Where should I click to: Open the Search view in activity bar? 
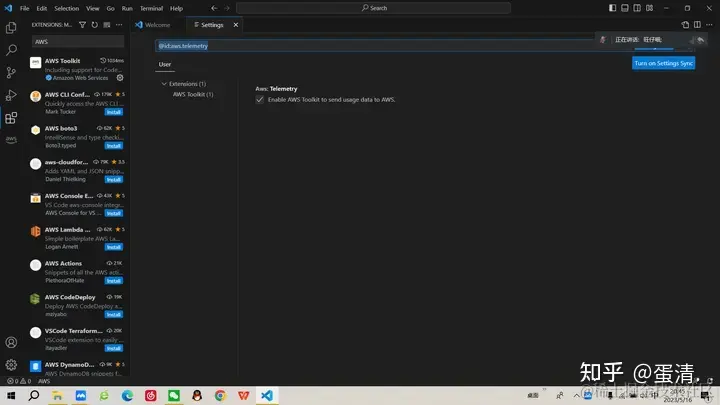tap(11, 50)
